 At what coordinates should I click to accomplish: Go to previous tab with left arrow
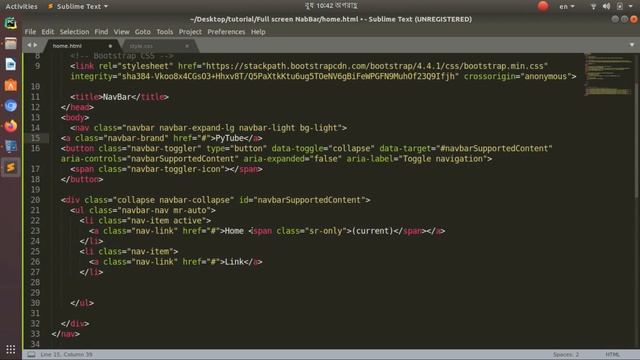pyautogui.click(x=29, y=45)
